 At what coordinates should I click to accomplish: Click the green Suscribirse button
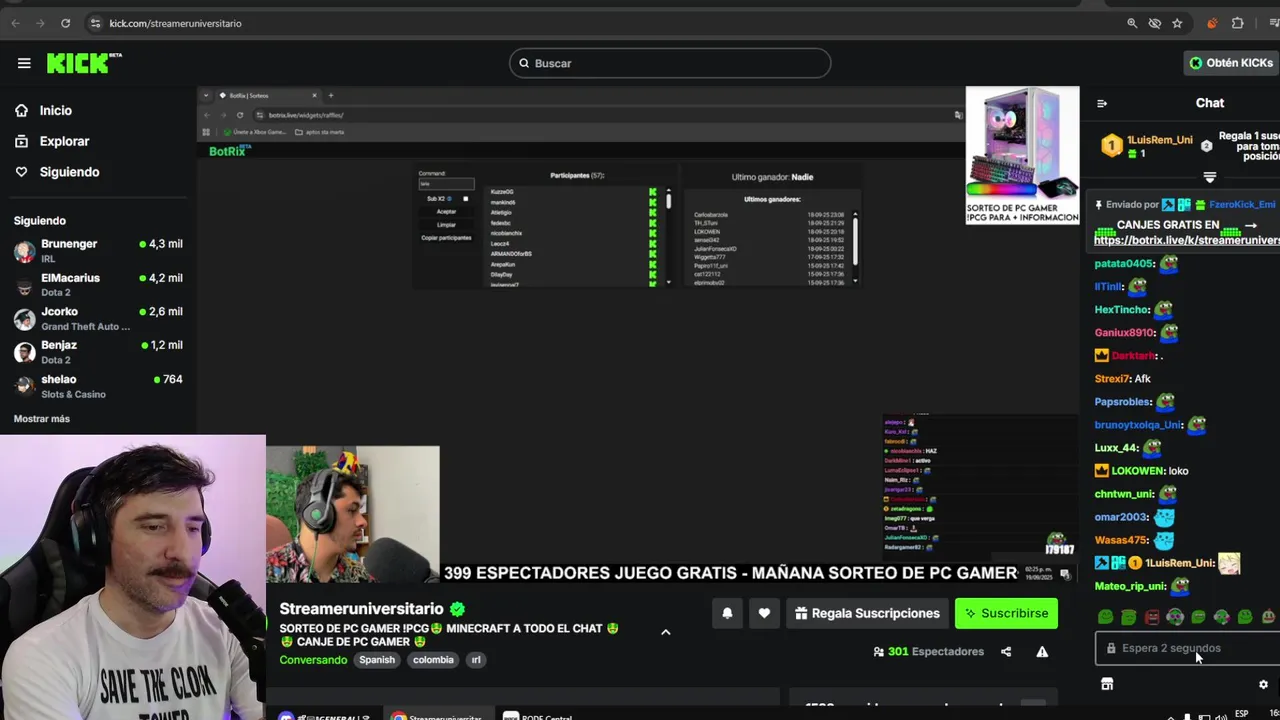tap(1006, 613)
